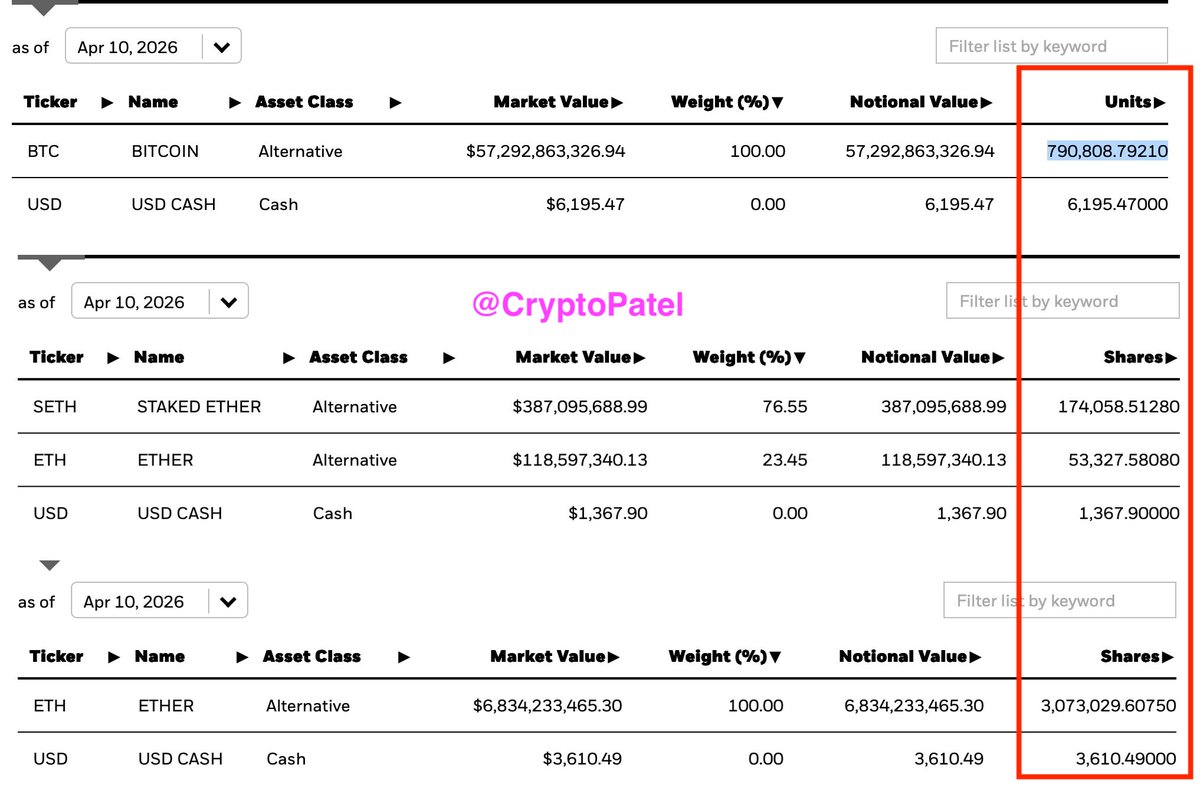The image size is (1200, 794).
Task: Collapse the section triangle above Staked Ether table
Action: (49, 264)
